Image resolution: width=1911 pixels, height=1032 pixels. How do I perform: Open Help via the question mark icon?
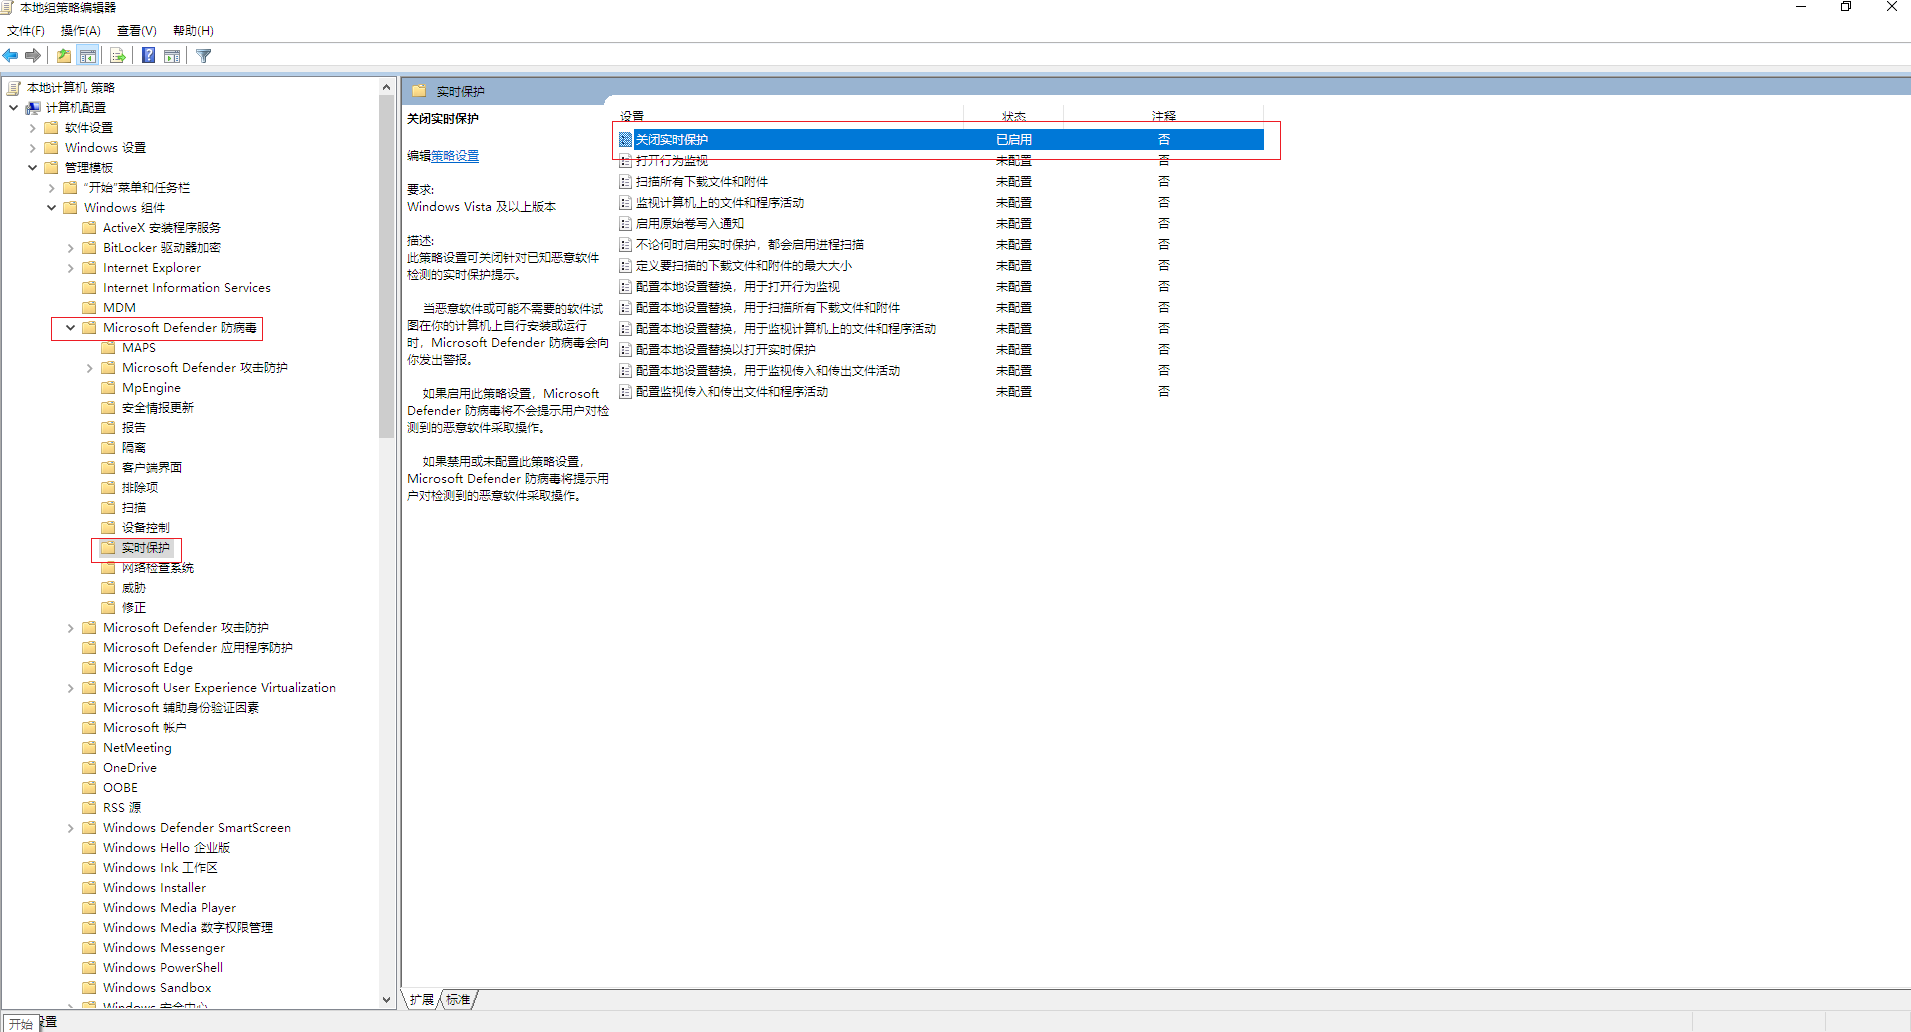point(148,56)
